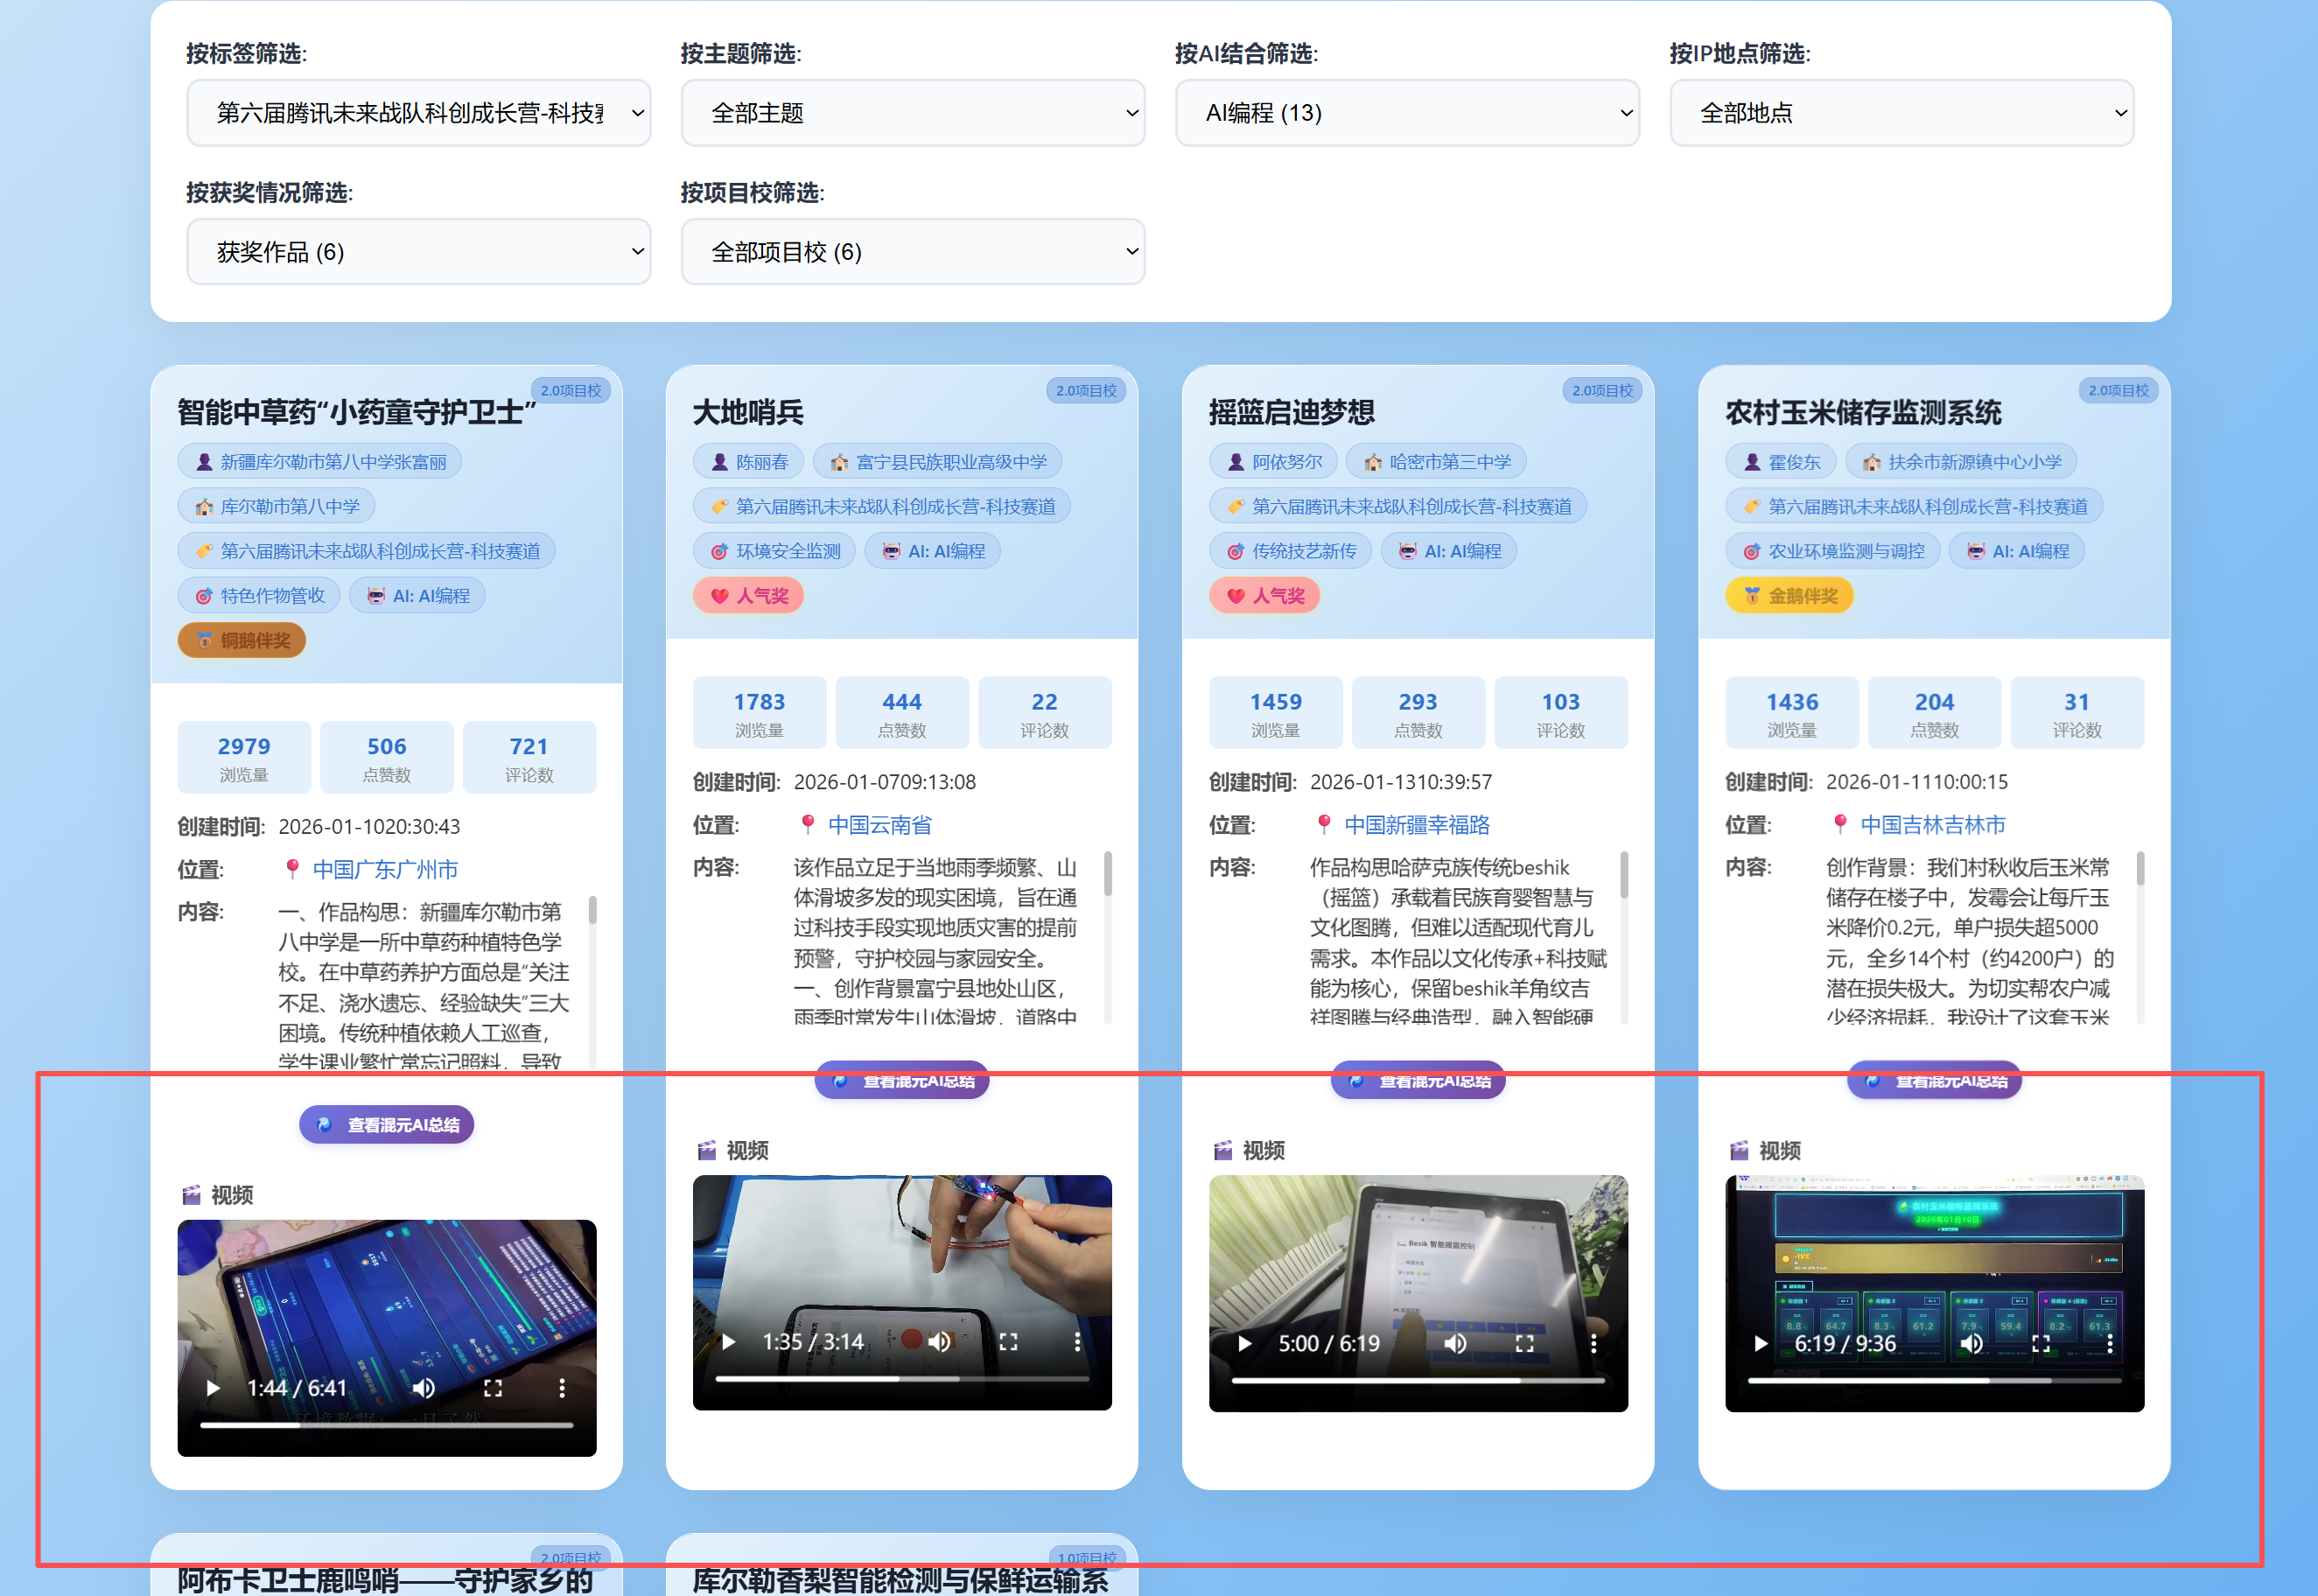The width and height of the screenshot is (2318, 1596).
Task: Play the 摇篮启迪梦想 video
Action: pyautogui.click(x=1245, y=1344)
